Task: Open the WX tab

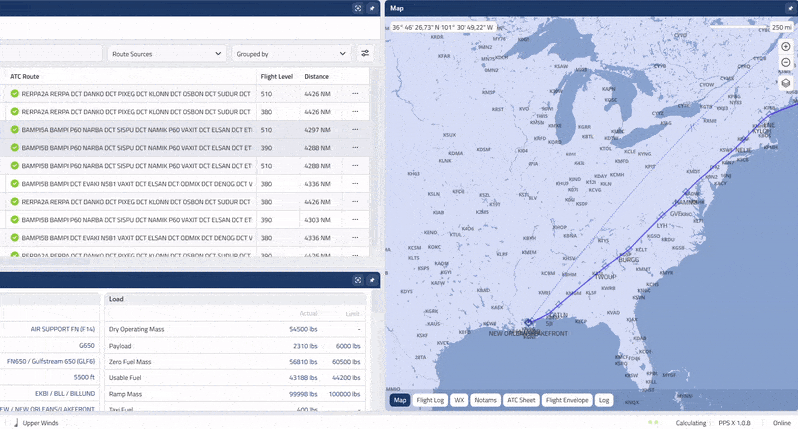Action: point(459,400)
